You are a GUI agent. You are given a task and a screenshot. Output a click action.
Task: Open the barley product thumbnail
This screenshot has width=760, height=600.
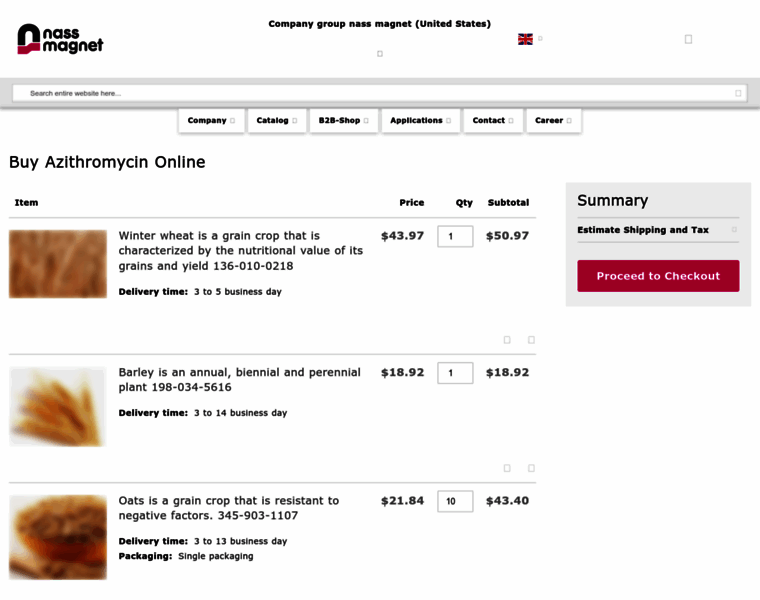pyautogui.click(x=58, y=407)
